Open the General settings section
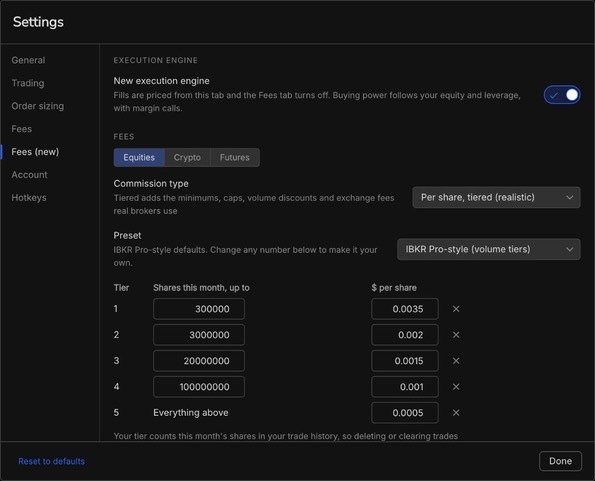The width and height of the screenshot is (595, 481). tap(28, 60)
